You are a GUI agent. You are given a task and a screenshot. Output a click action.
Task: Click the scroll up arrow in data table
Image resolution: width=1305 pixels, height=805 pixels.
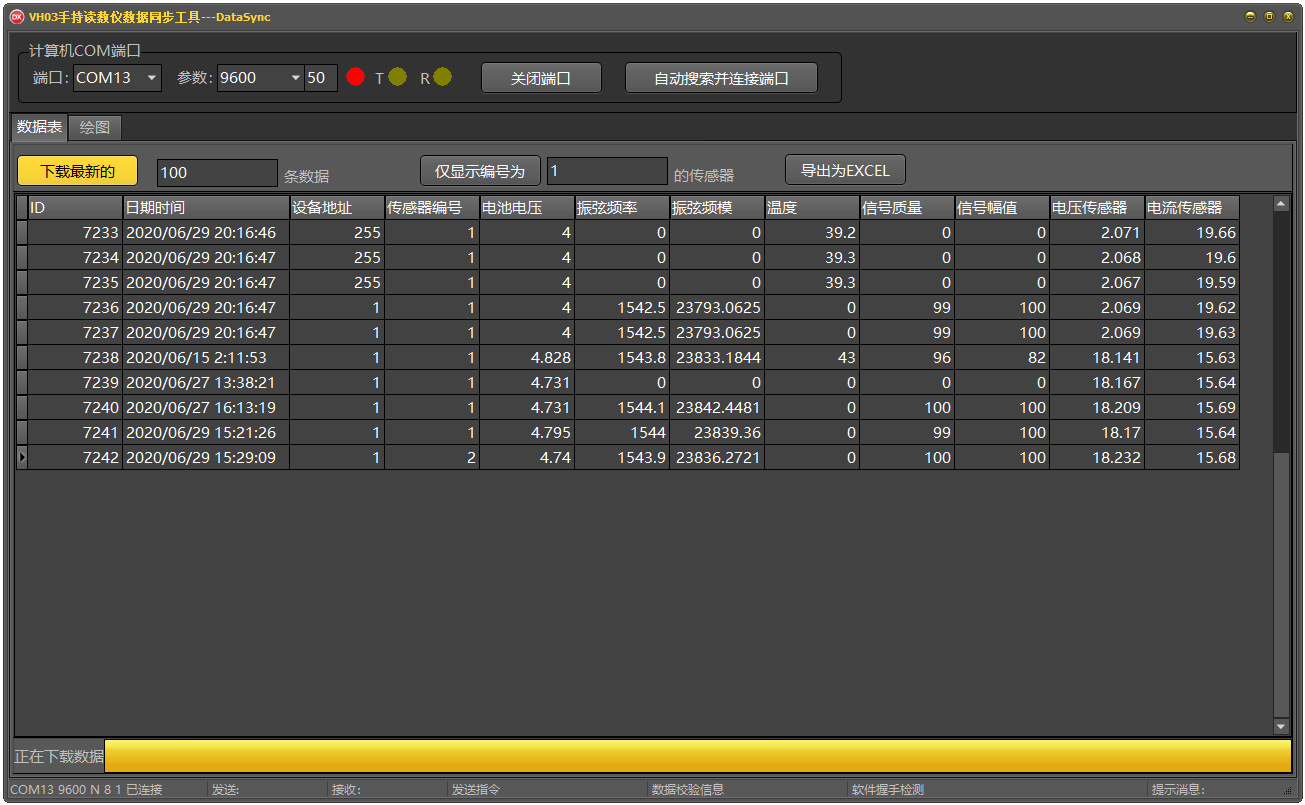pyautogui.click(x=1281, y=204)
